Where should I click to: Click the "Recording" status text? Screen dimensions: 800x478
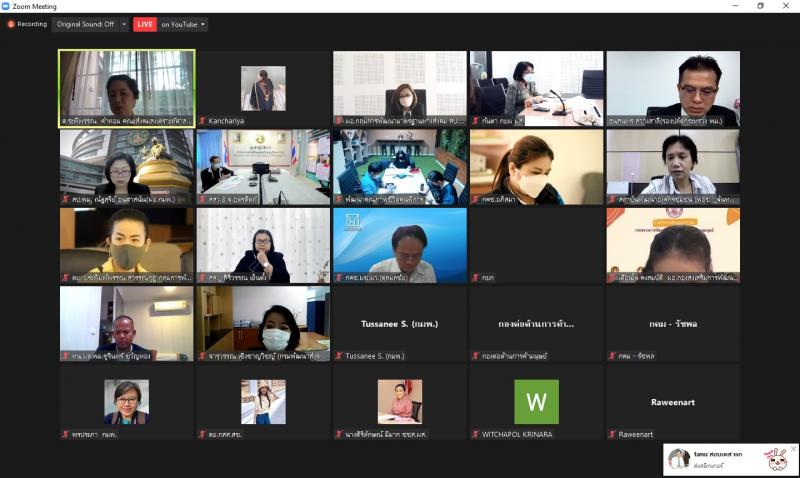click(x=32, y=24)
